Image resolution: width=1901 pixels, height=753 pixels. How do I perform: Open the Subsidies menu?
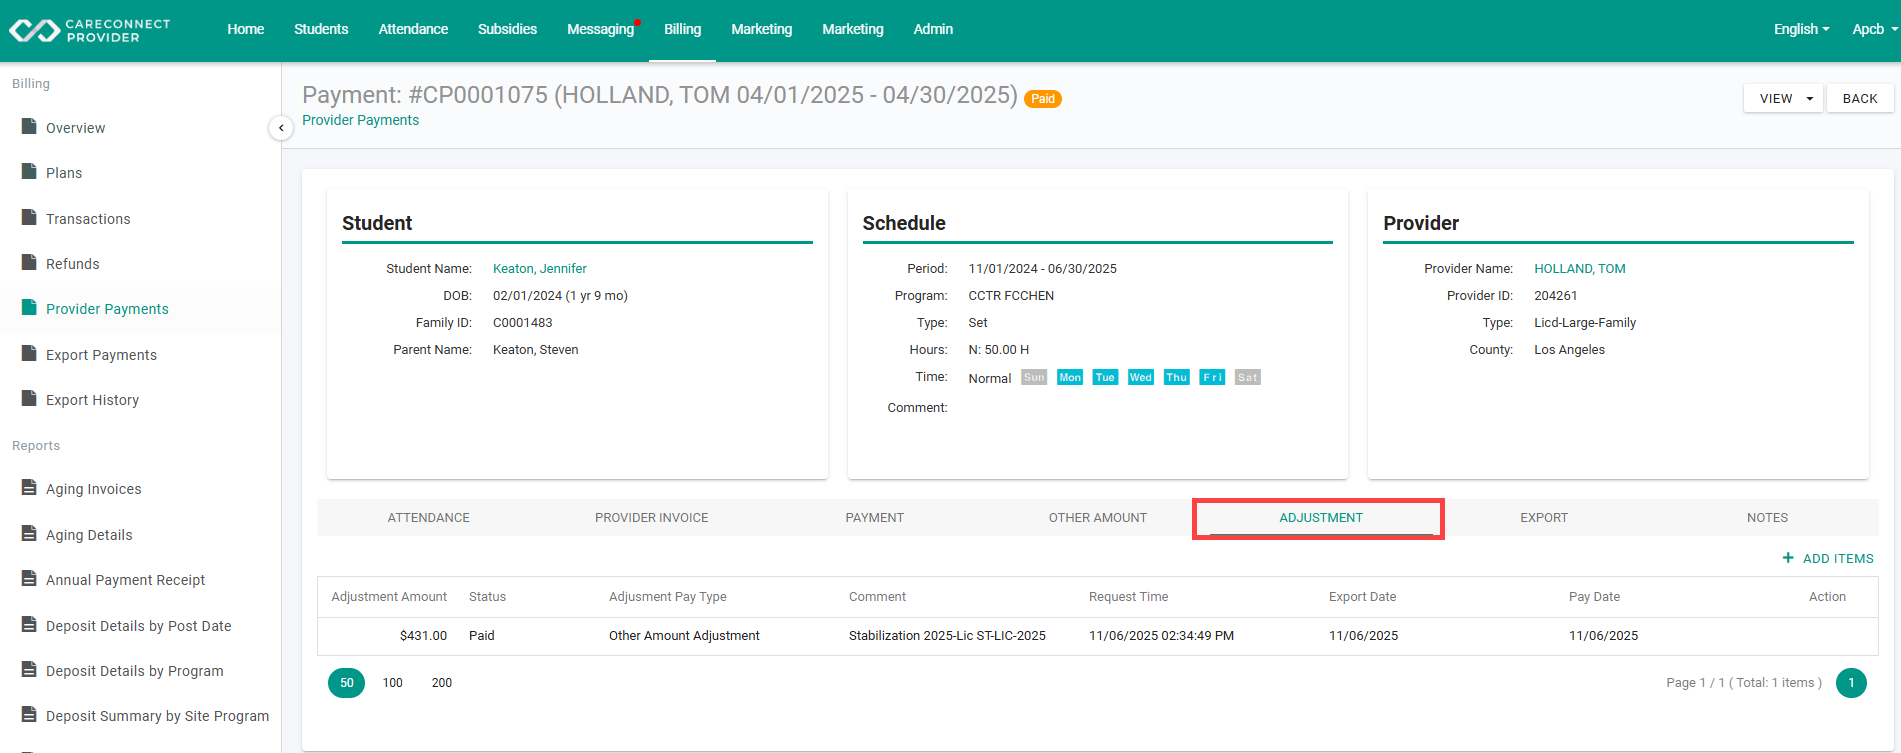[x=507, y=29]
